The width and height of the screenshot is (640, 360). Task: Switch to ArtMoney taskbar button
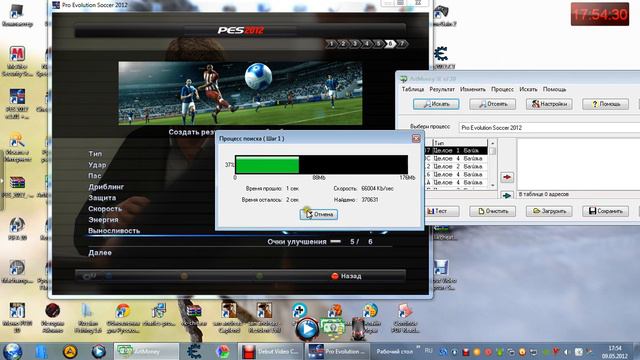point(146,351)
